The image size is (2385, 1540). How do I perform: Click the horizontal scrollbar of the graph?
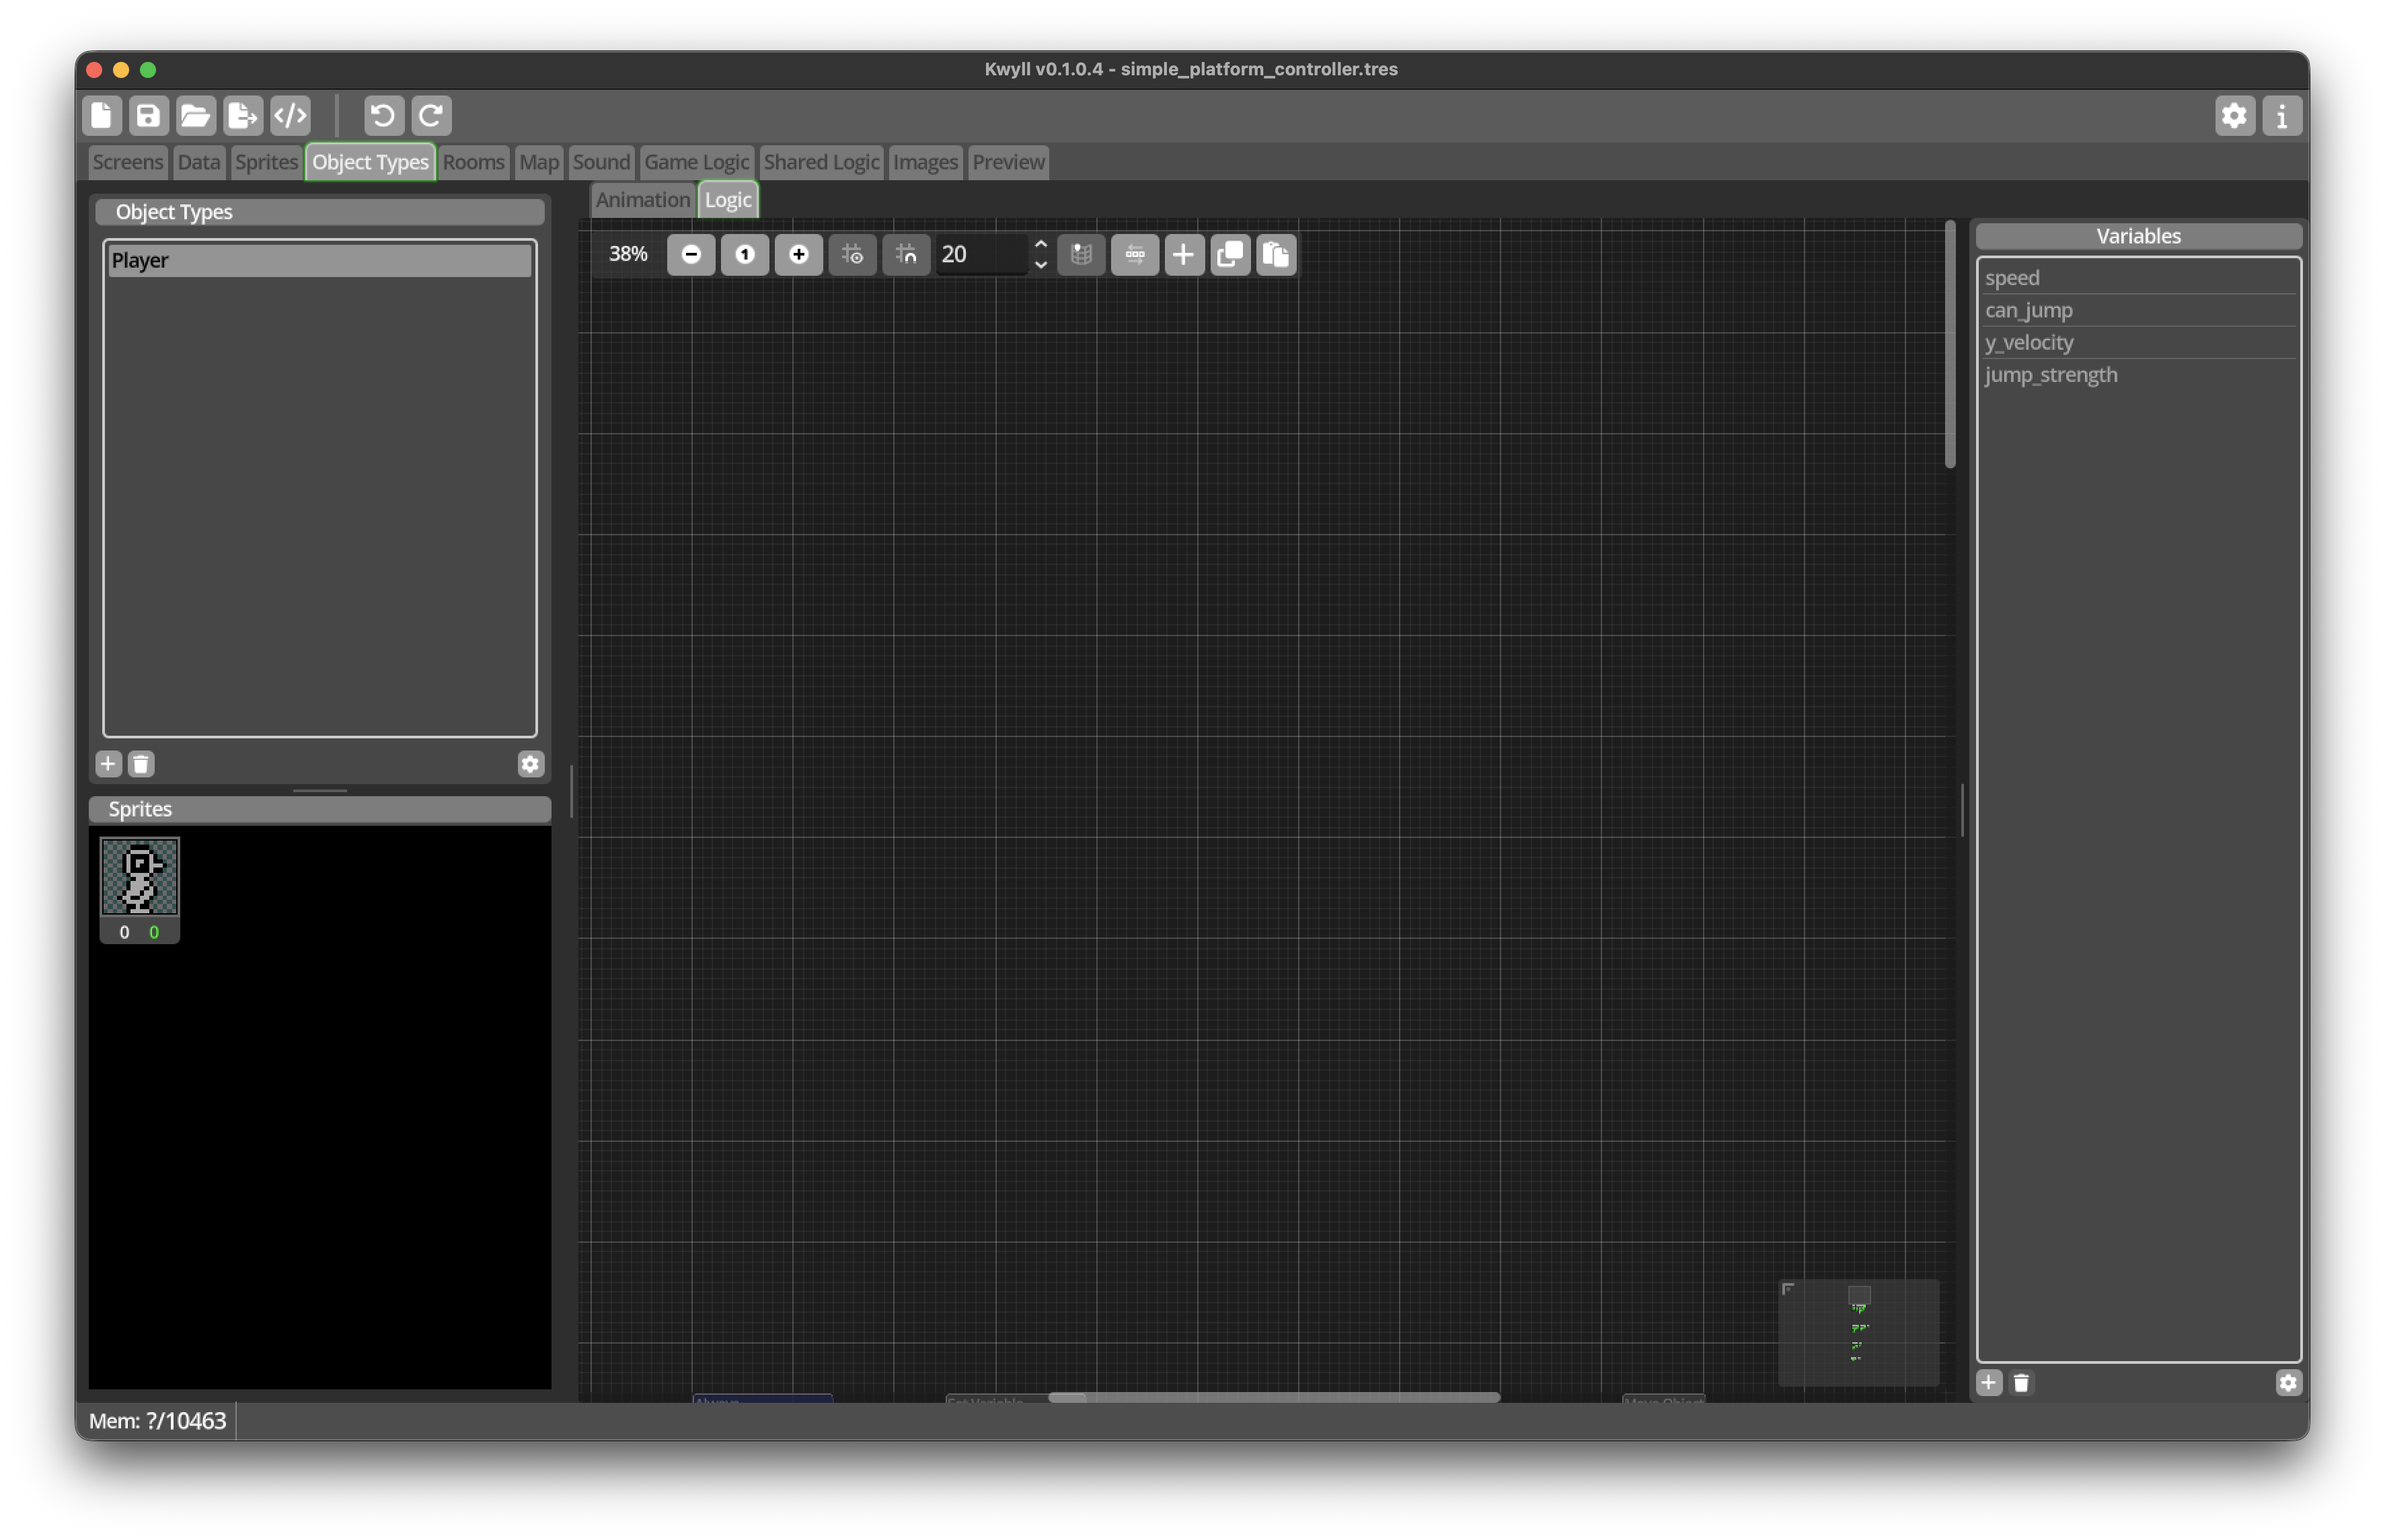coord(1274,1397)
